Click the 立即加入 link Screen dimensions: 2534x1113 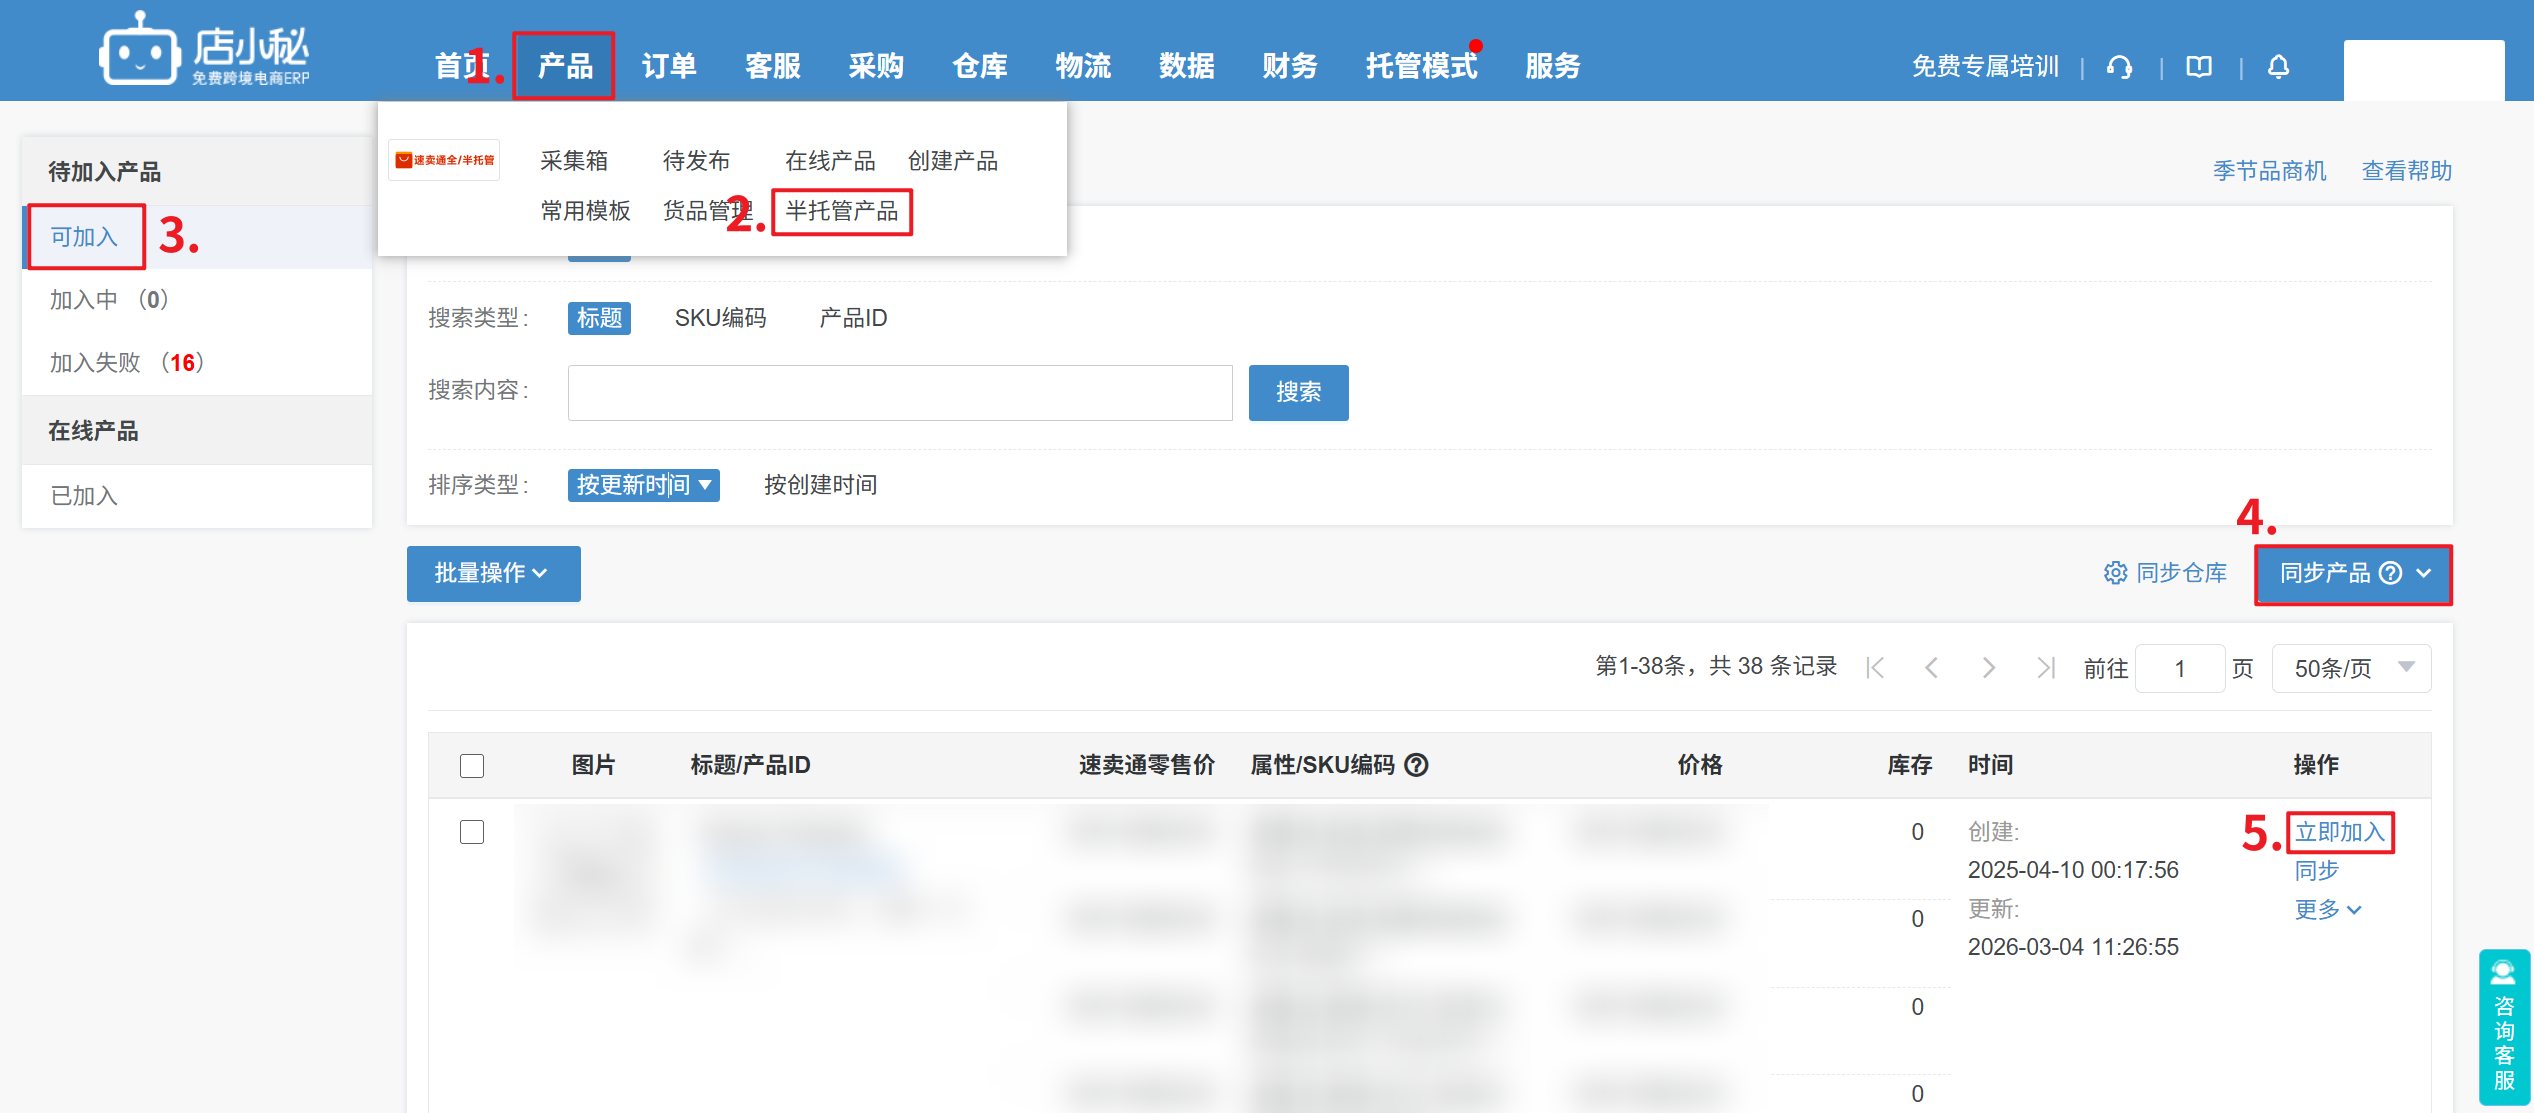point(2340,832)
